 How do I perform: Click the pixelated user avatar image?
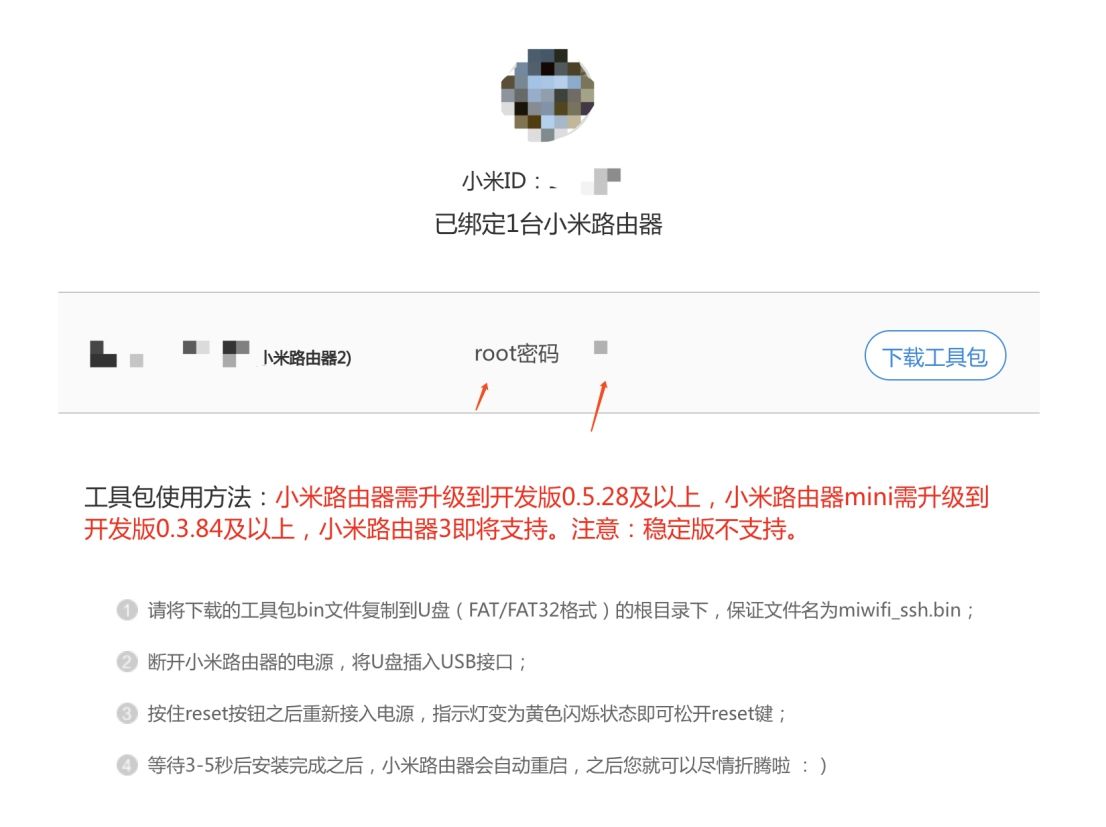click(x=547, y=95)
